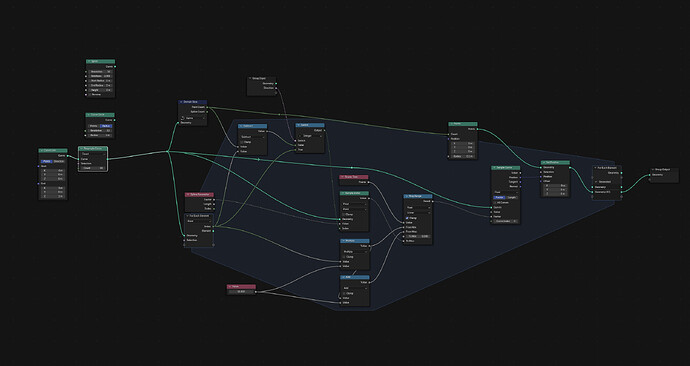
Task: Select Direction mode in Curve Line node
Action: tap(59, 161)
